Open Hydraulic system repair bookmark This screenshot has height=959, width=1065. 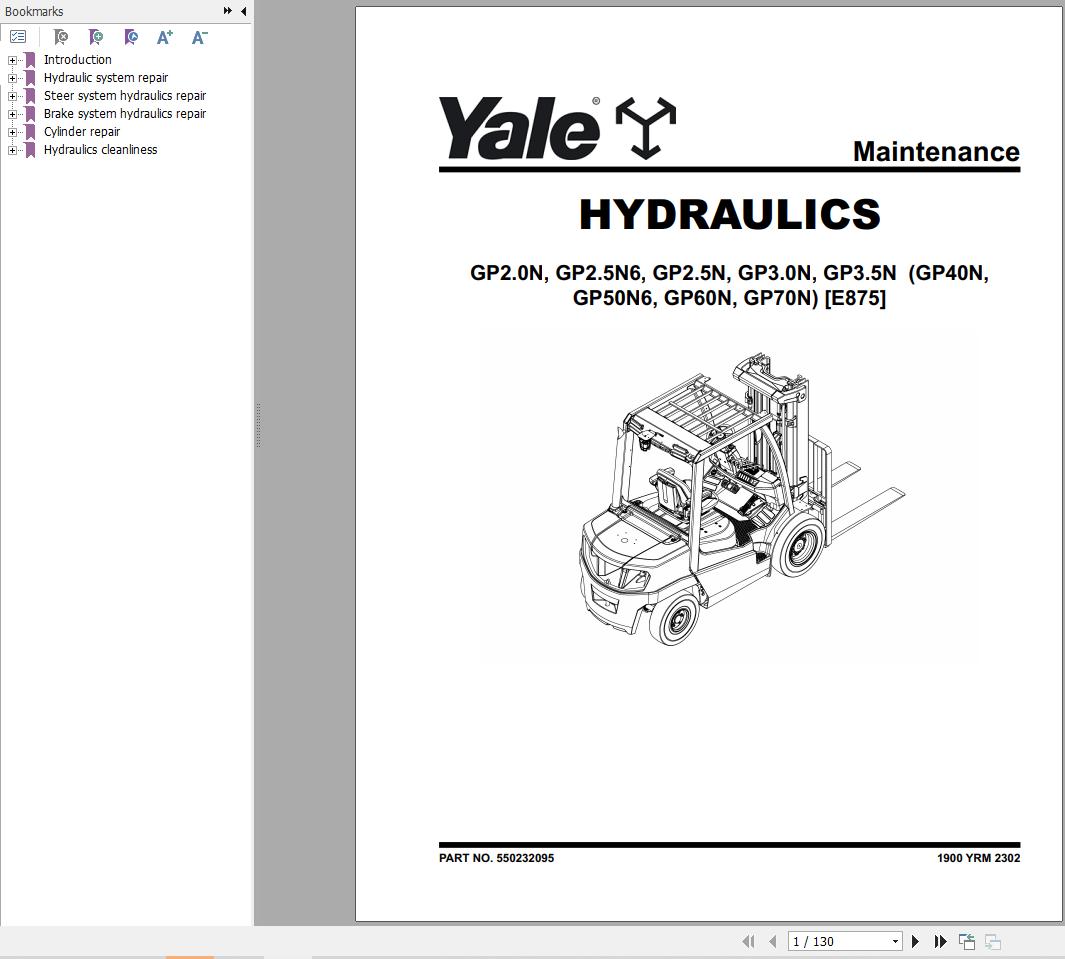106,77
